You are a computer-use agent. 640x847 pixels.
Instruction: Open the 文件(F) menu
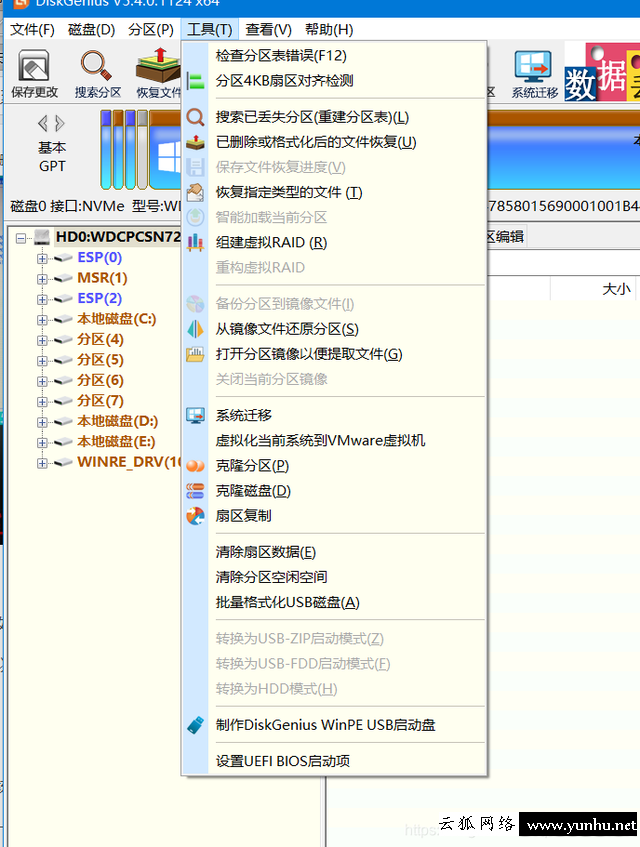[x=32, y=29]
